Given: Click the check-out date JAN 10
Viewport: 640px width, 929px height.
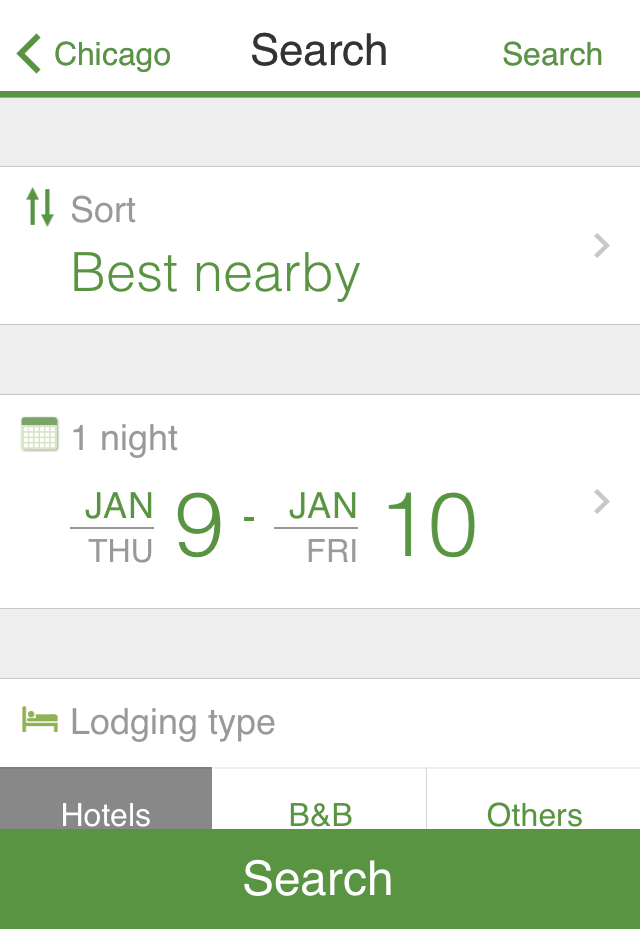Looking at the screenshot, I should (x=375, y=526).
